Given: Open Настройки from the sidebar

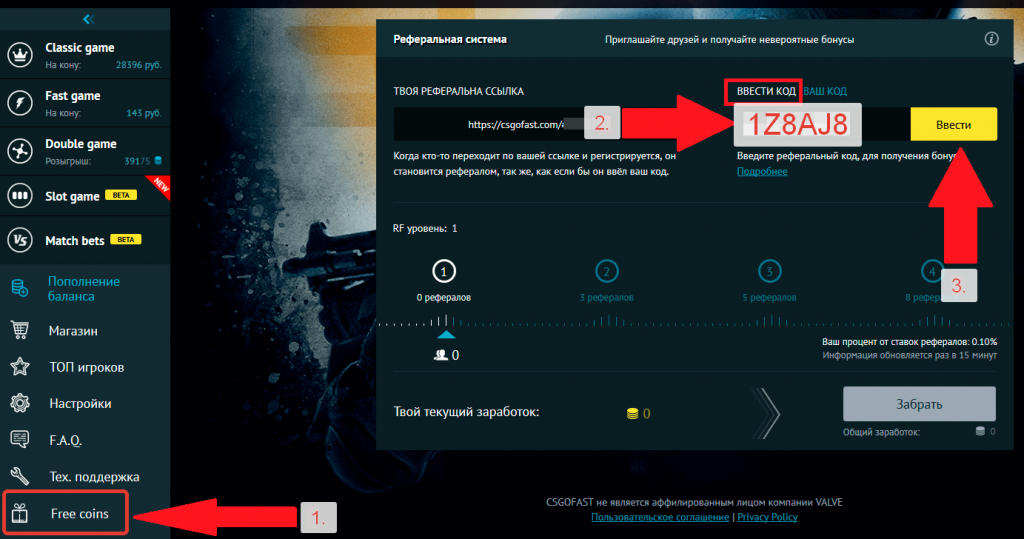Looking at the screenshot, I should click(80, 404).
